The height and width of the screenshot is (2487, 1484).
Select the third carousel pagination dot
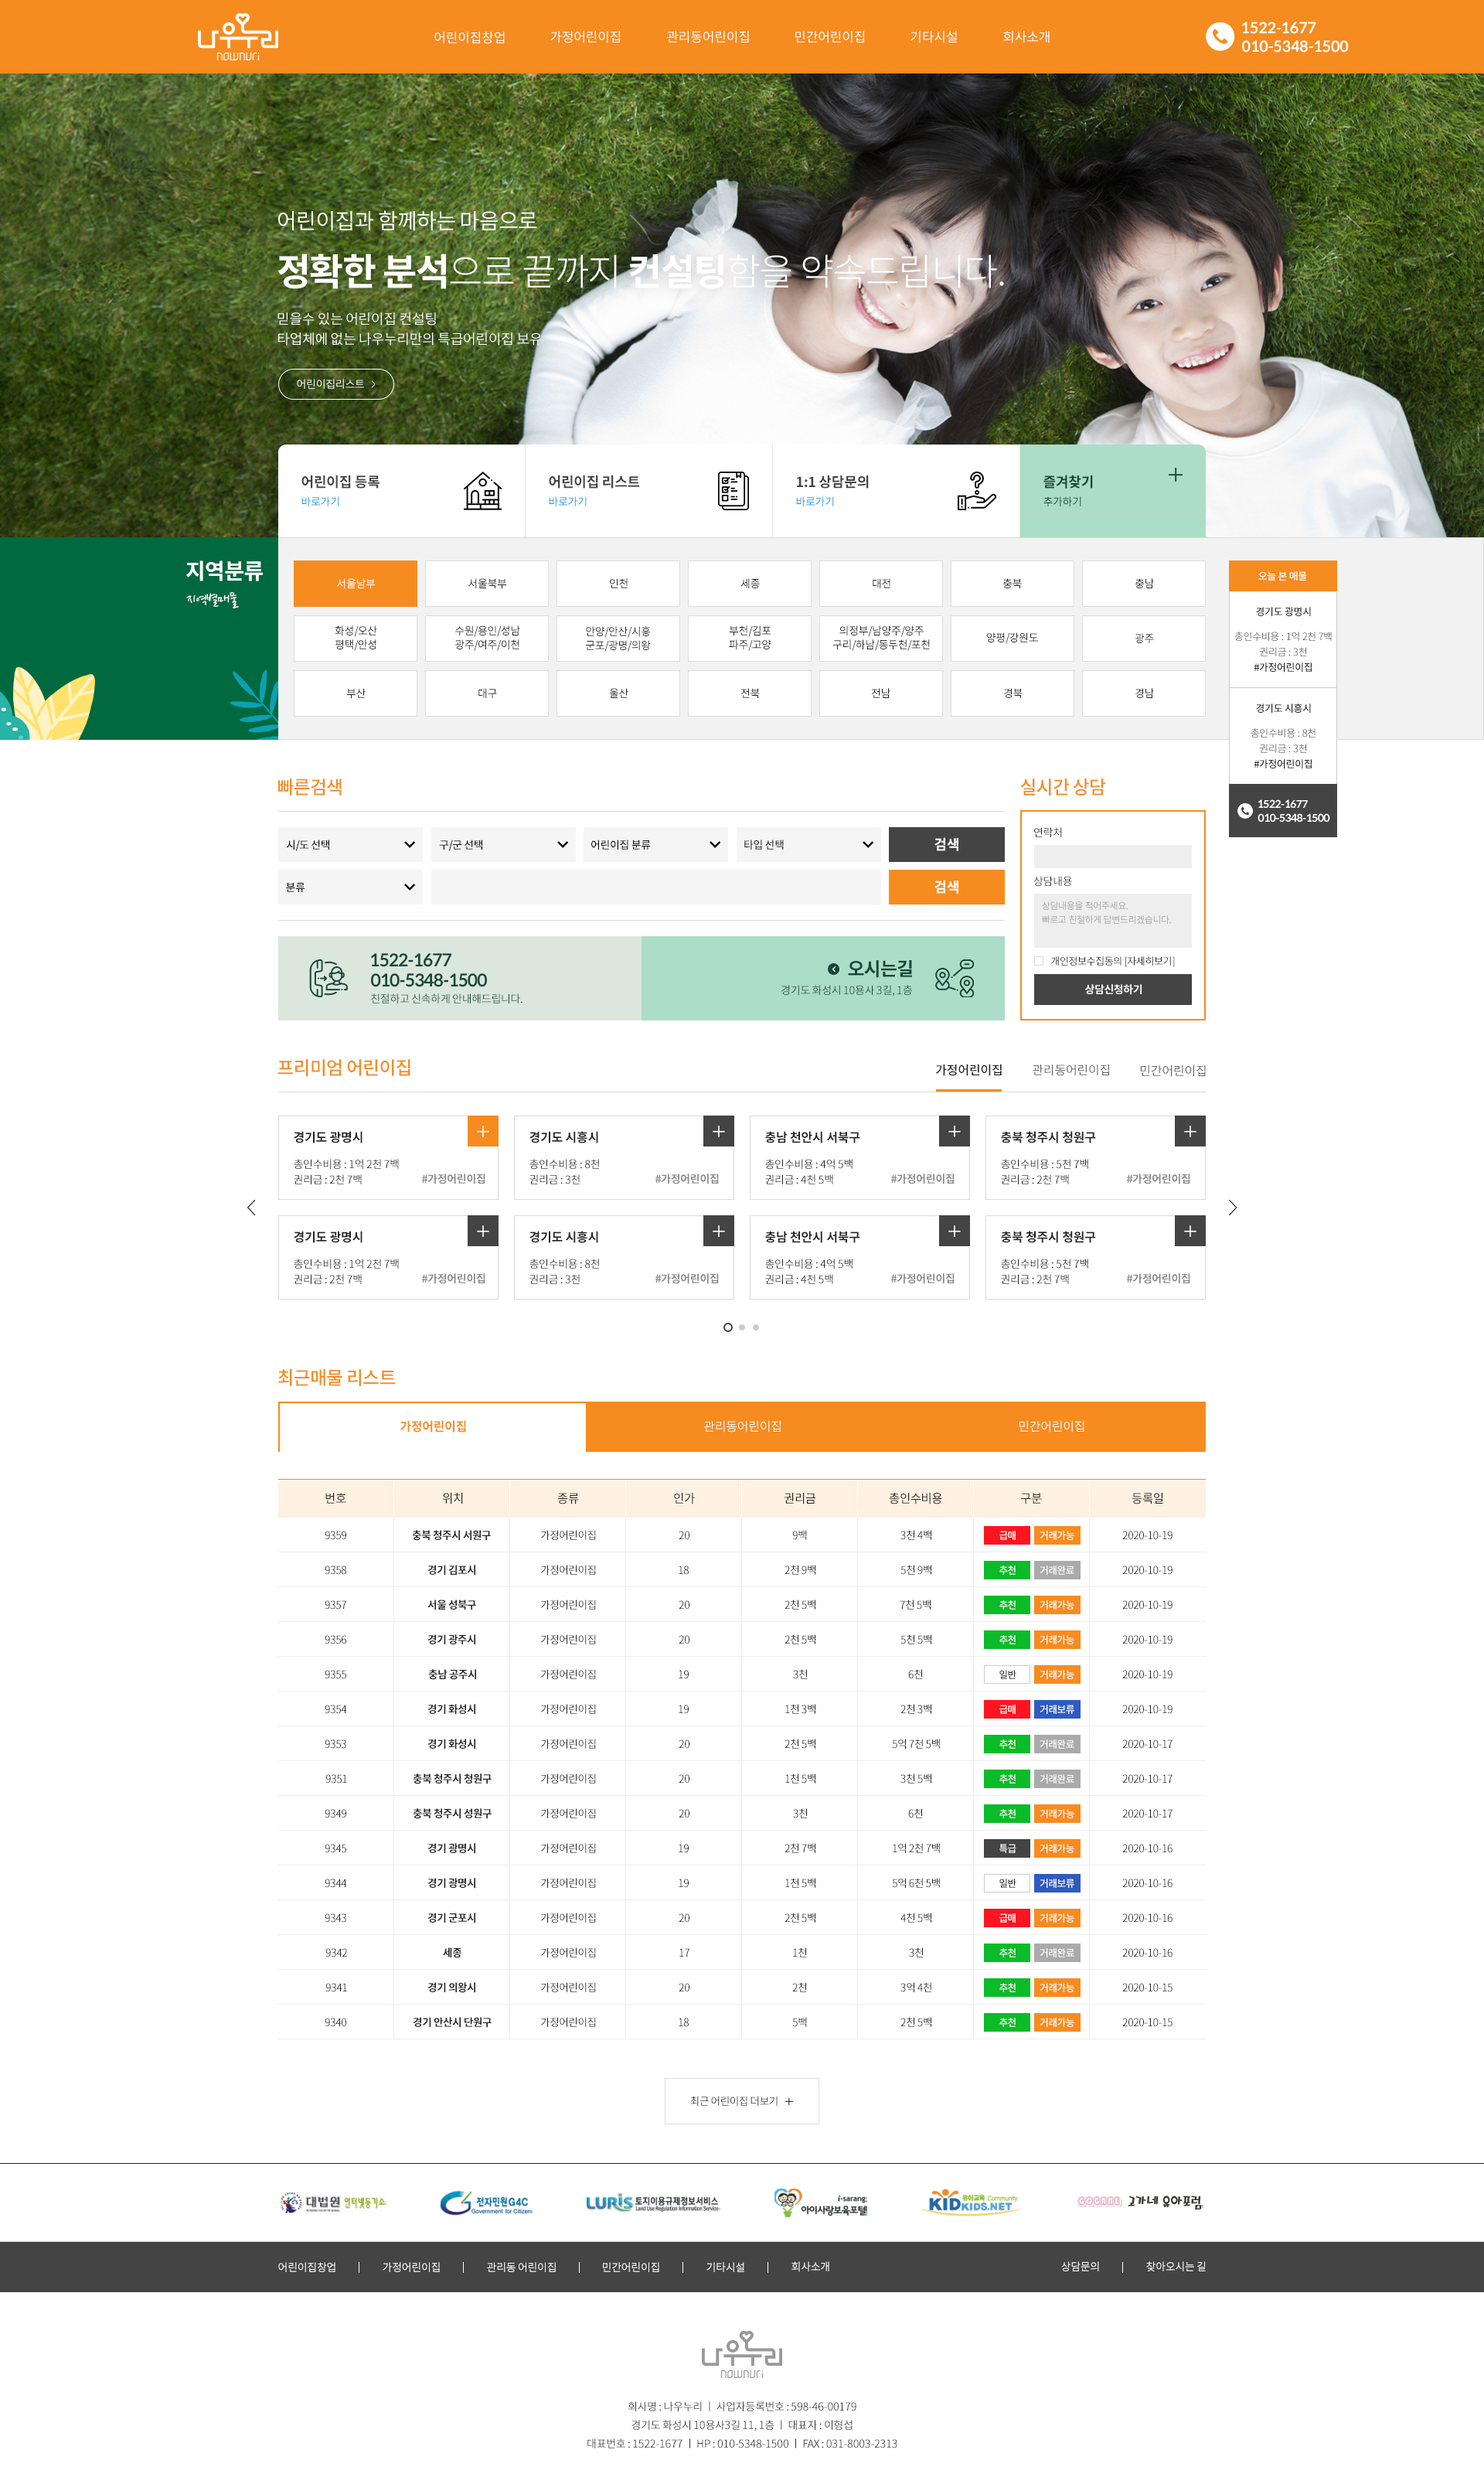click(x=756, y=1327)
